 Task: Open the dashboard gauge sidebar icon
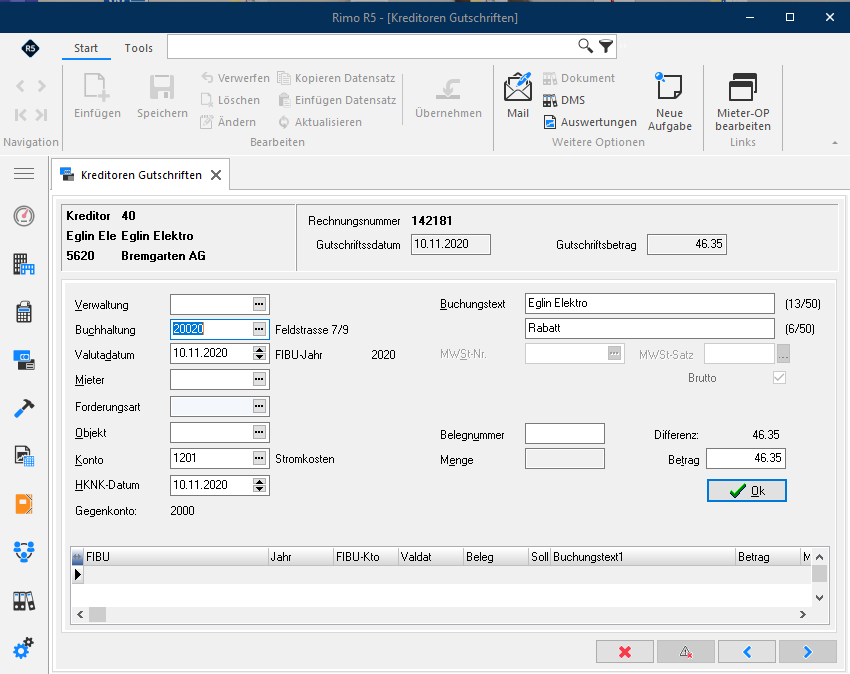24,216
